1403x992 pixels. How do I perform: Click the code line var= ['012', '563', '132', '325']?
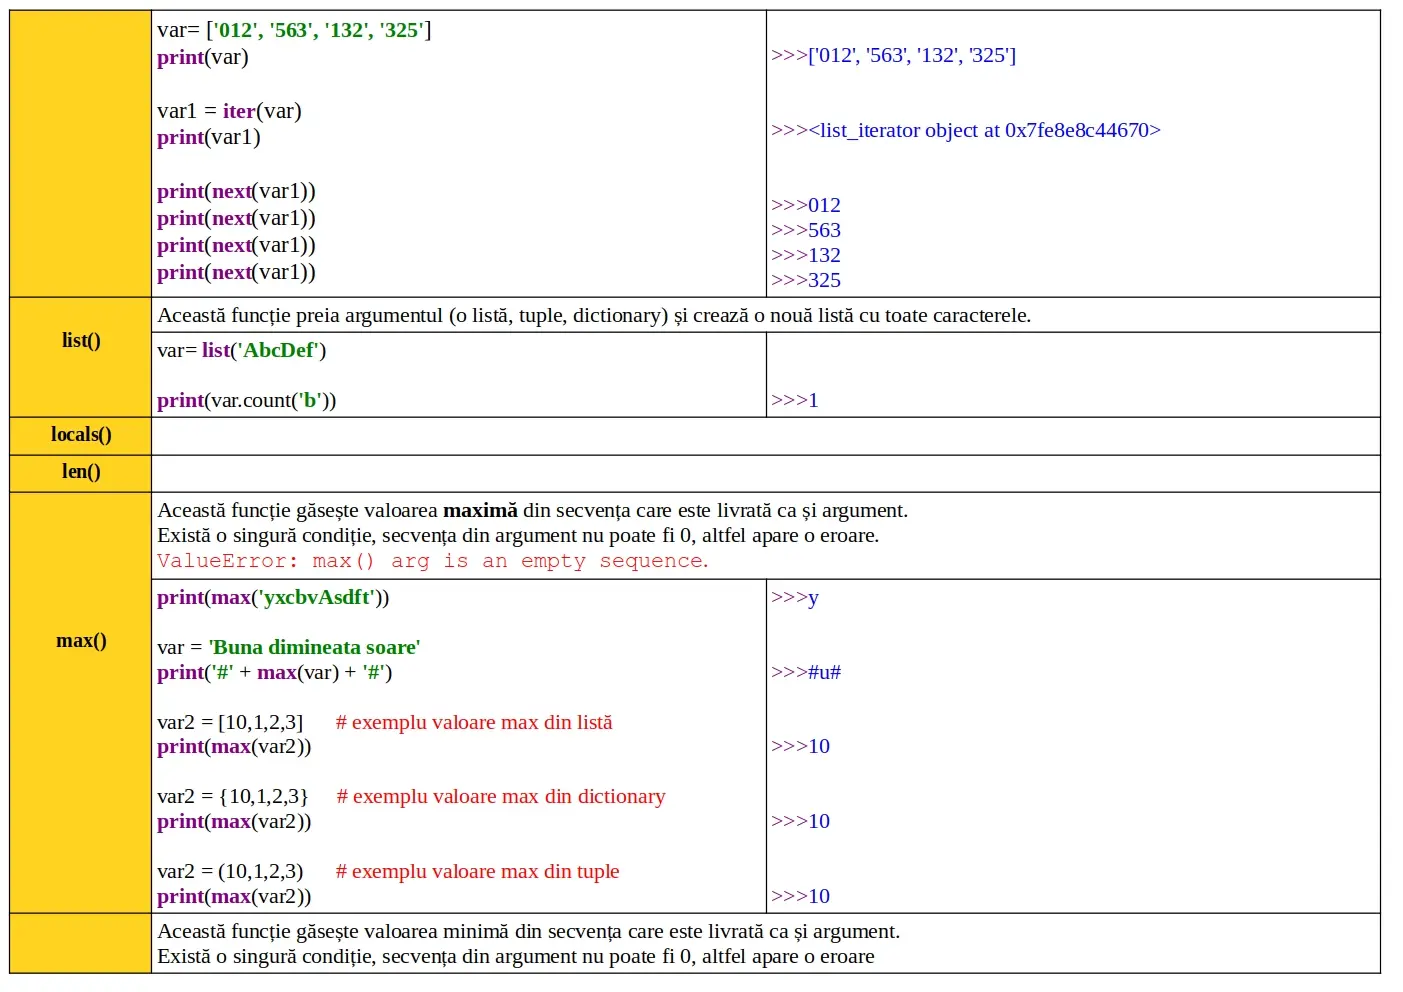coord(294,30)
